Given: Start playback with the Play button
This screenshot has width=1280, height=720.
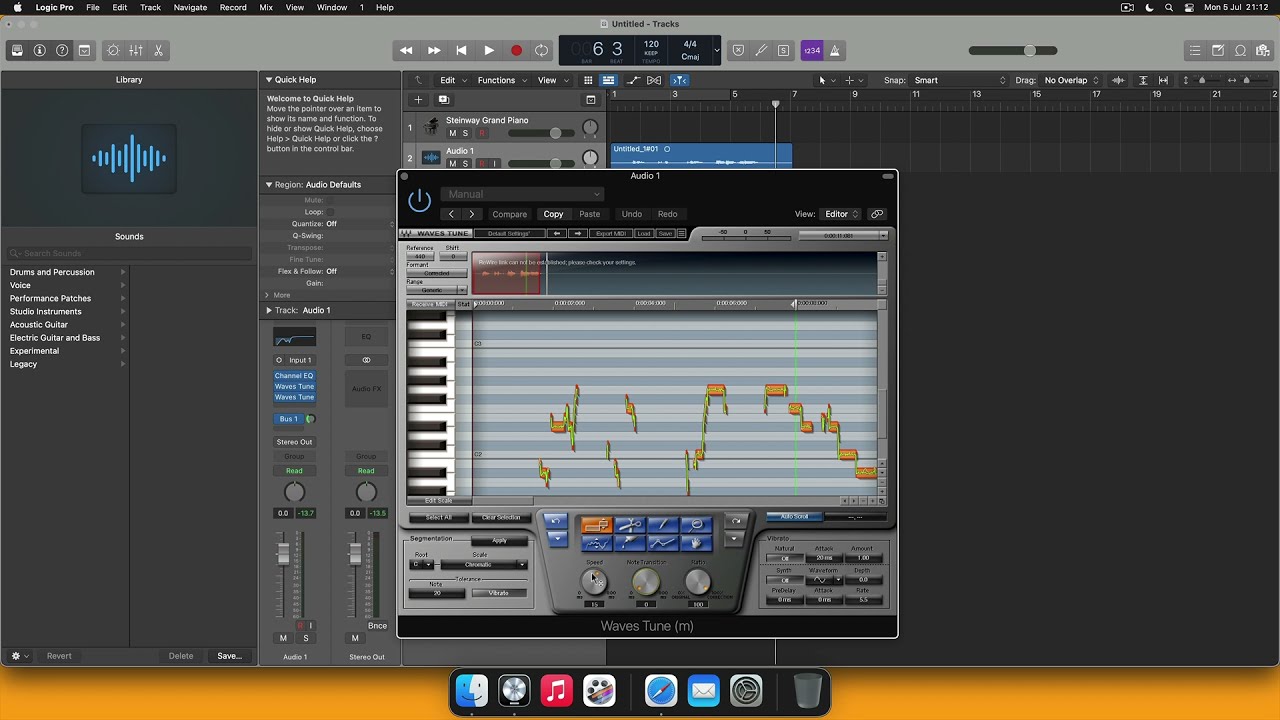Looking at the screenshot, I should click(x=488, y=50).
